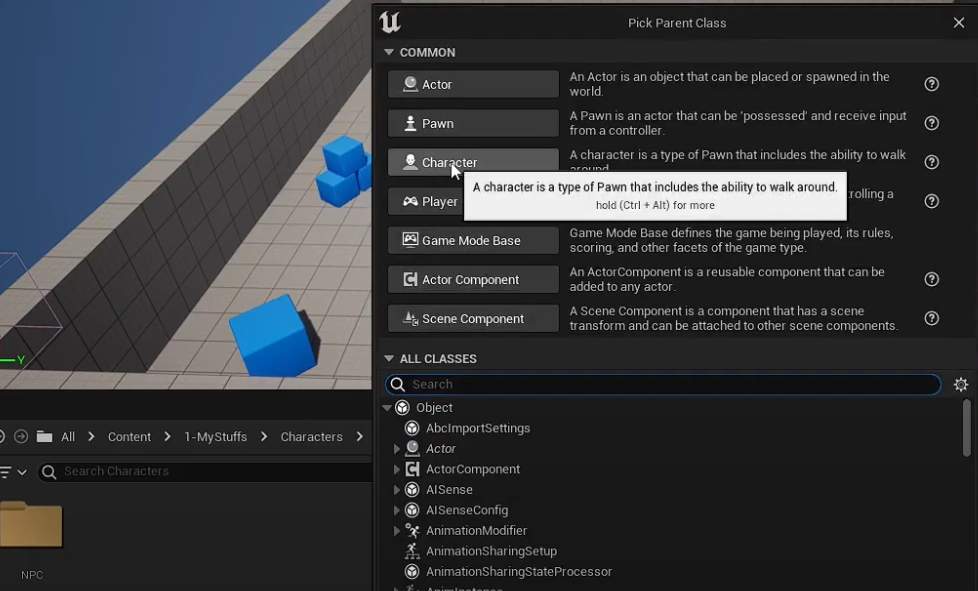Navigate to Content folder breadcrumb
The width and height of the screenshot is (978, 591).
click(x=129, y=437)
